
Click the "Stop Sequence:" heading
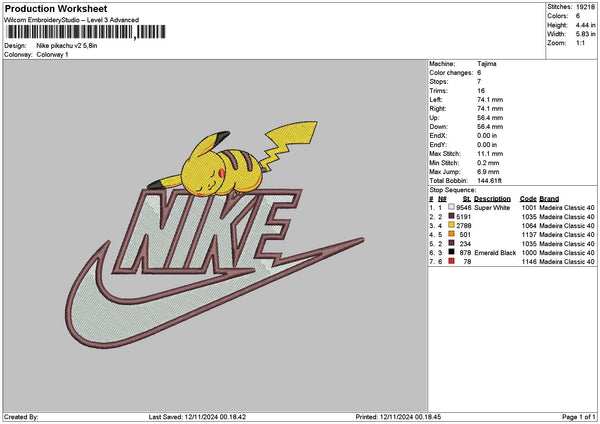pos(453,190)
